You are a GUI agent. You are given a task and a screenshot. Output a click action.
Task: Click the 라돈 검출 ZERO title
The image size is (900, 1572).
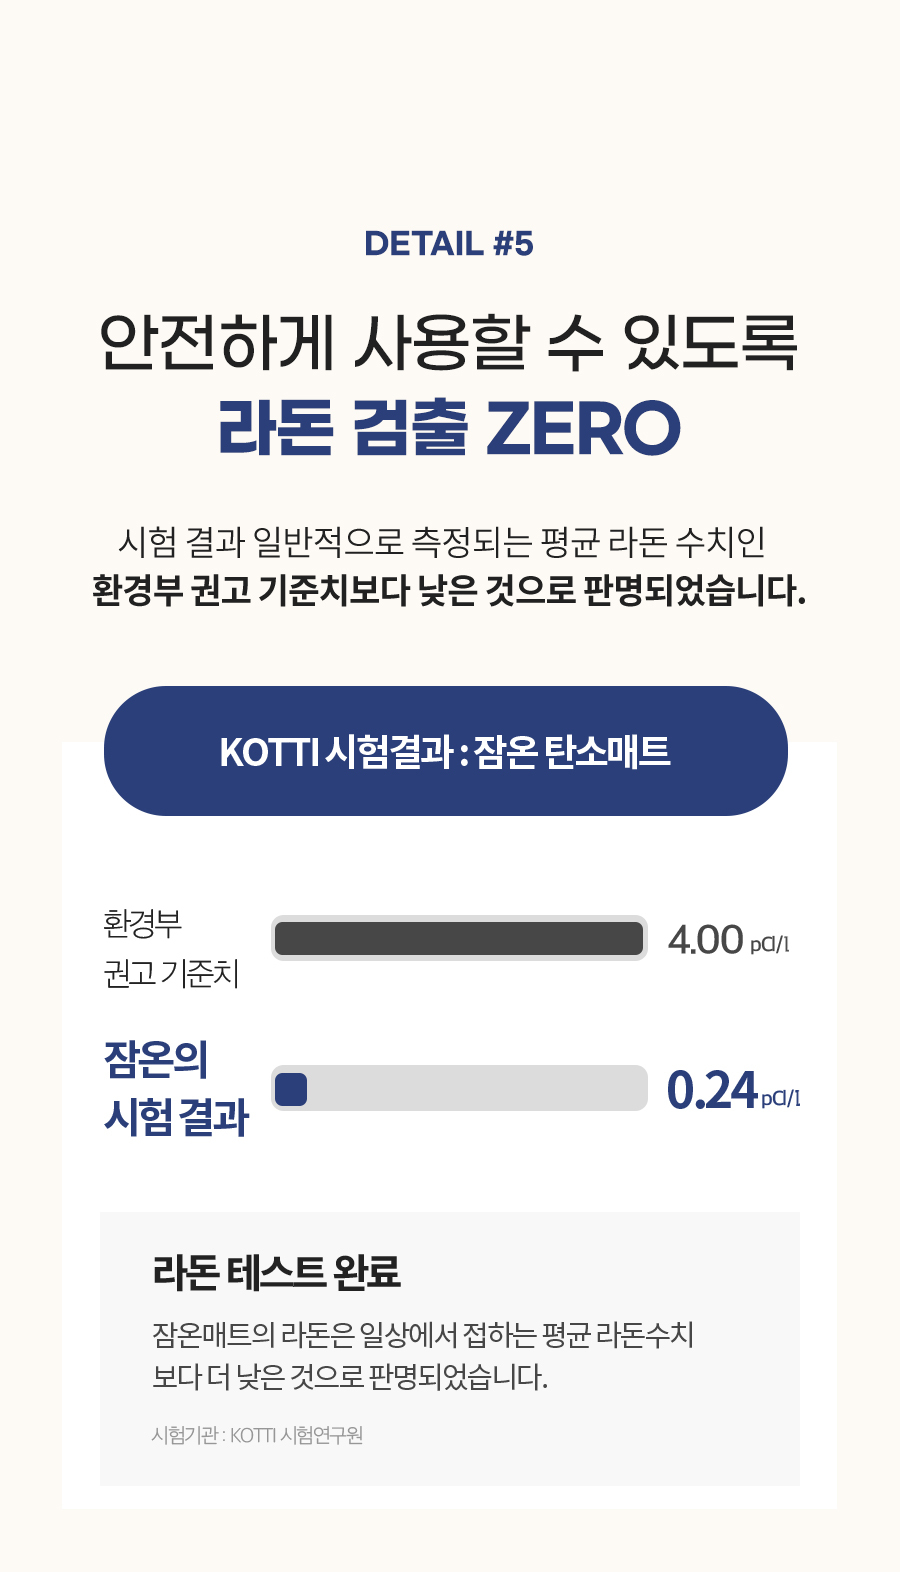click(449, 428)
